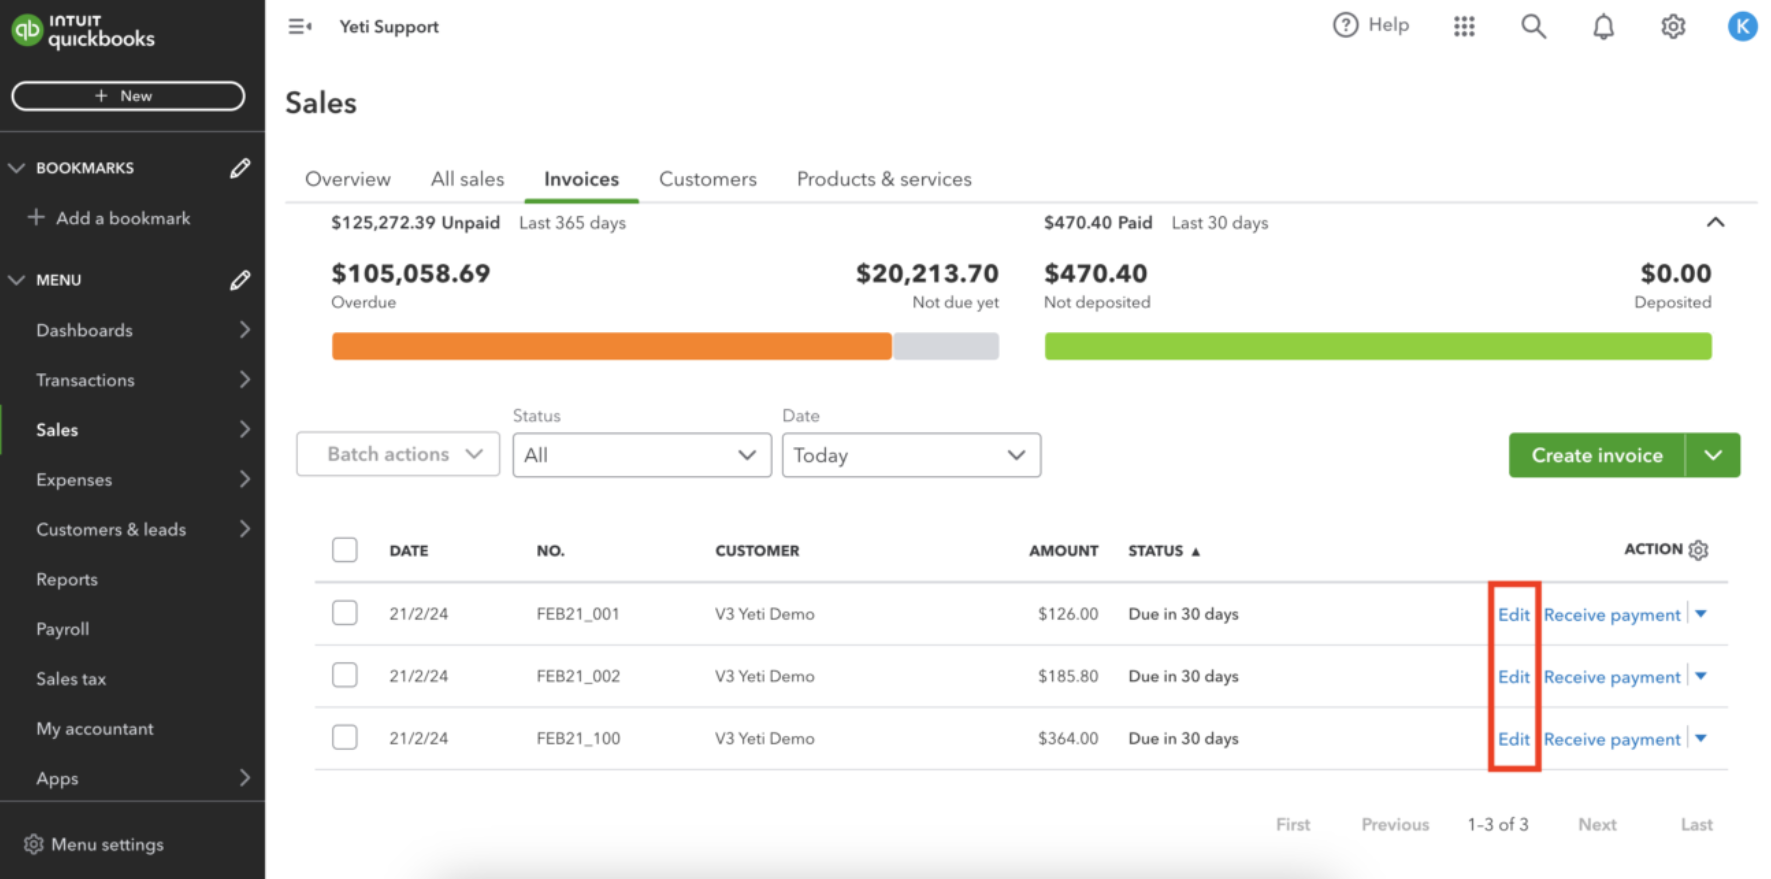Click the pencil icon beside Bookmarks
1771x879 pixels.
(x=240, y=168)
